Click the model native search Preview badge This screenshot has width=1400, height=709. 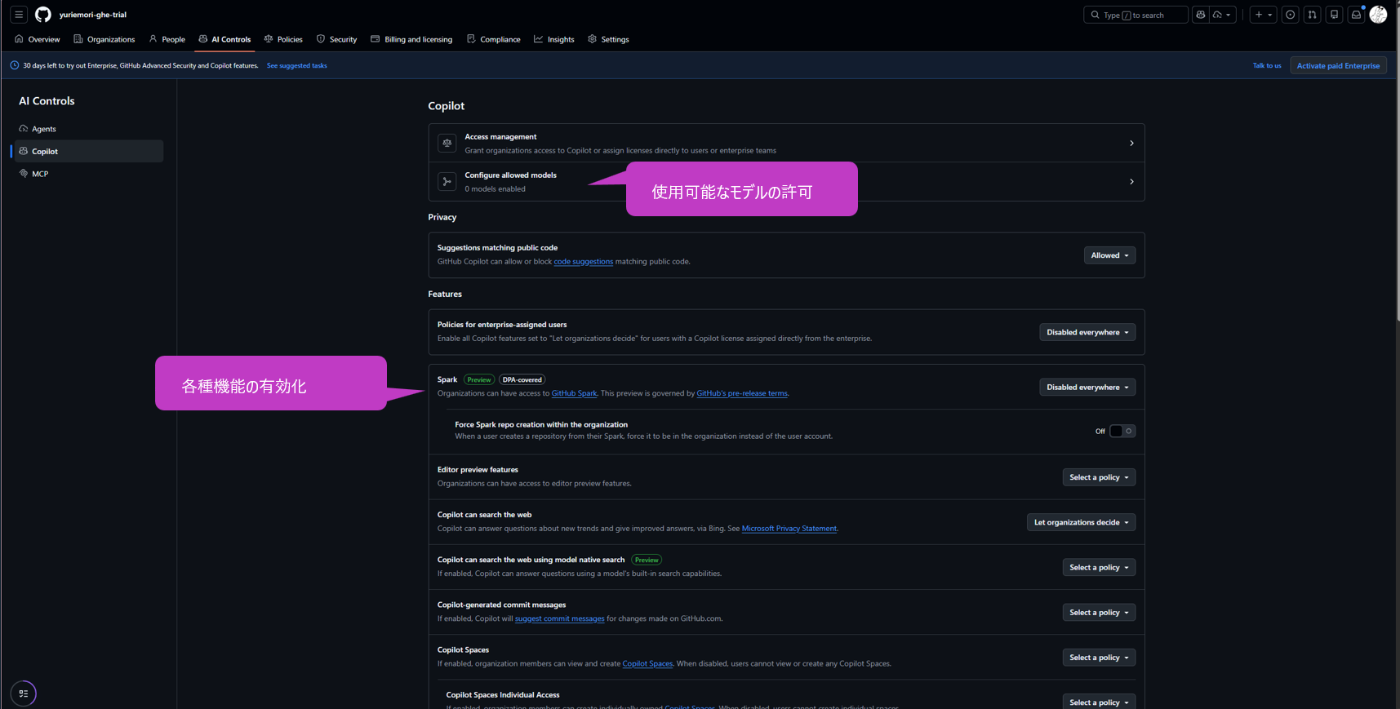coord(646,560)
